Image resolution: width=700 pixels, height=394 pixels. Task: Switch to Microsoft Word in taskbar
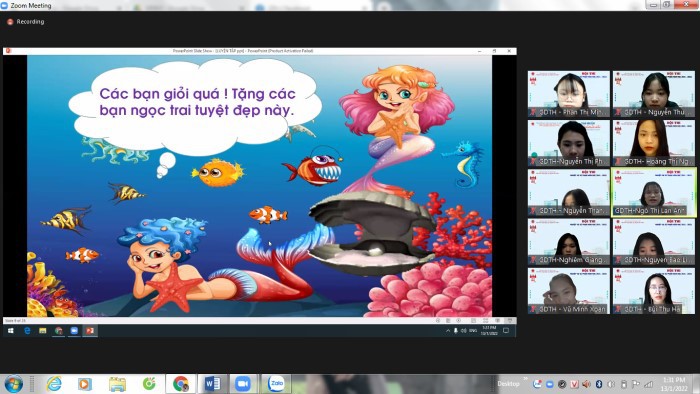click(x=212, y=384)
